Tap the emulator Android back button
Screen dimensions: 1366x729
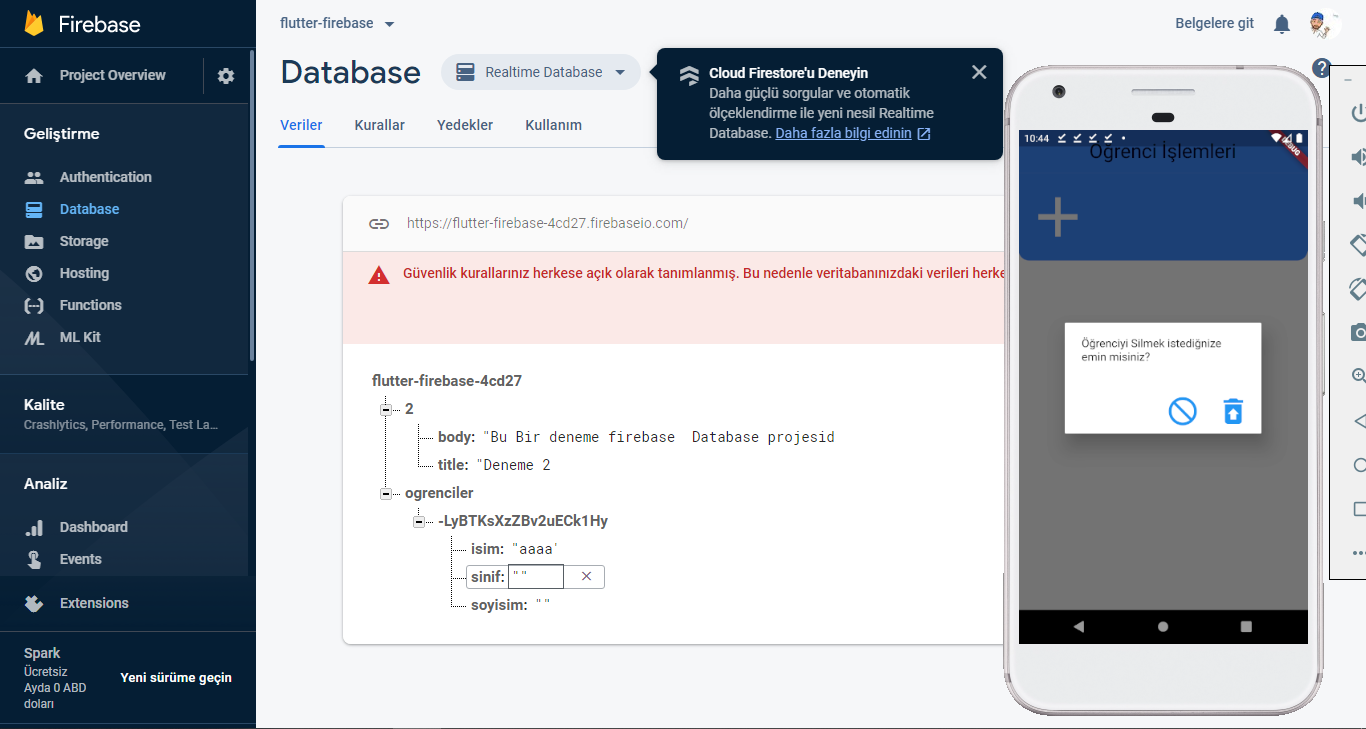(1078, 627)
